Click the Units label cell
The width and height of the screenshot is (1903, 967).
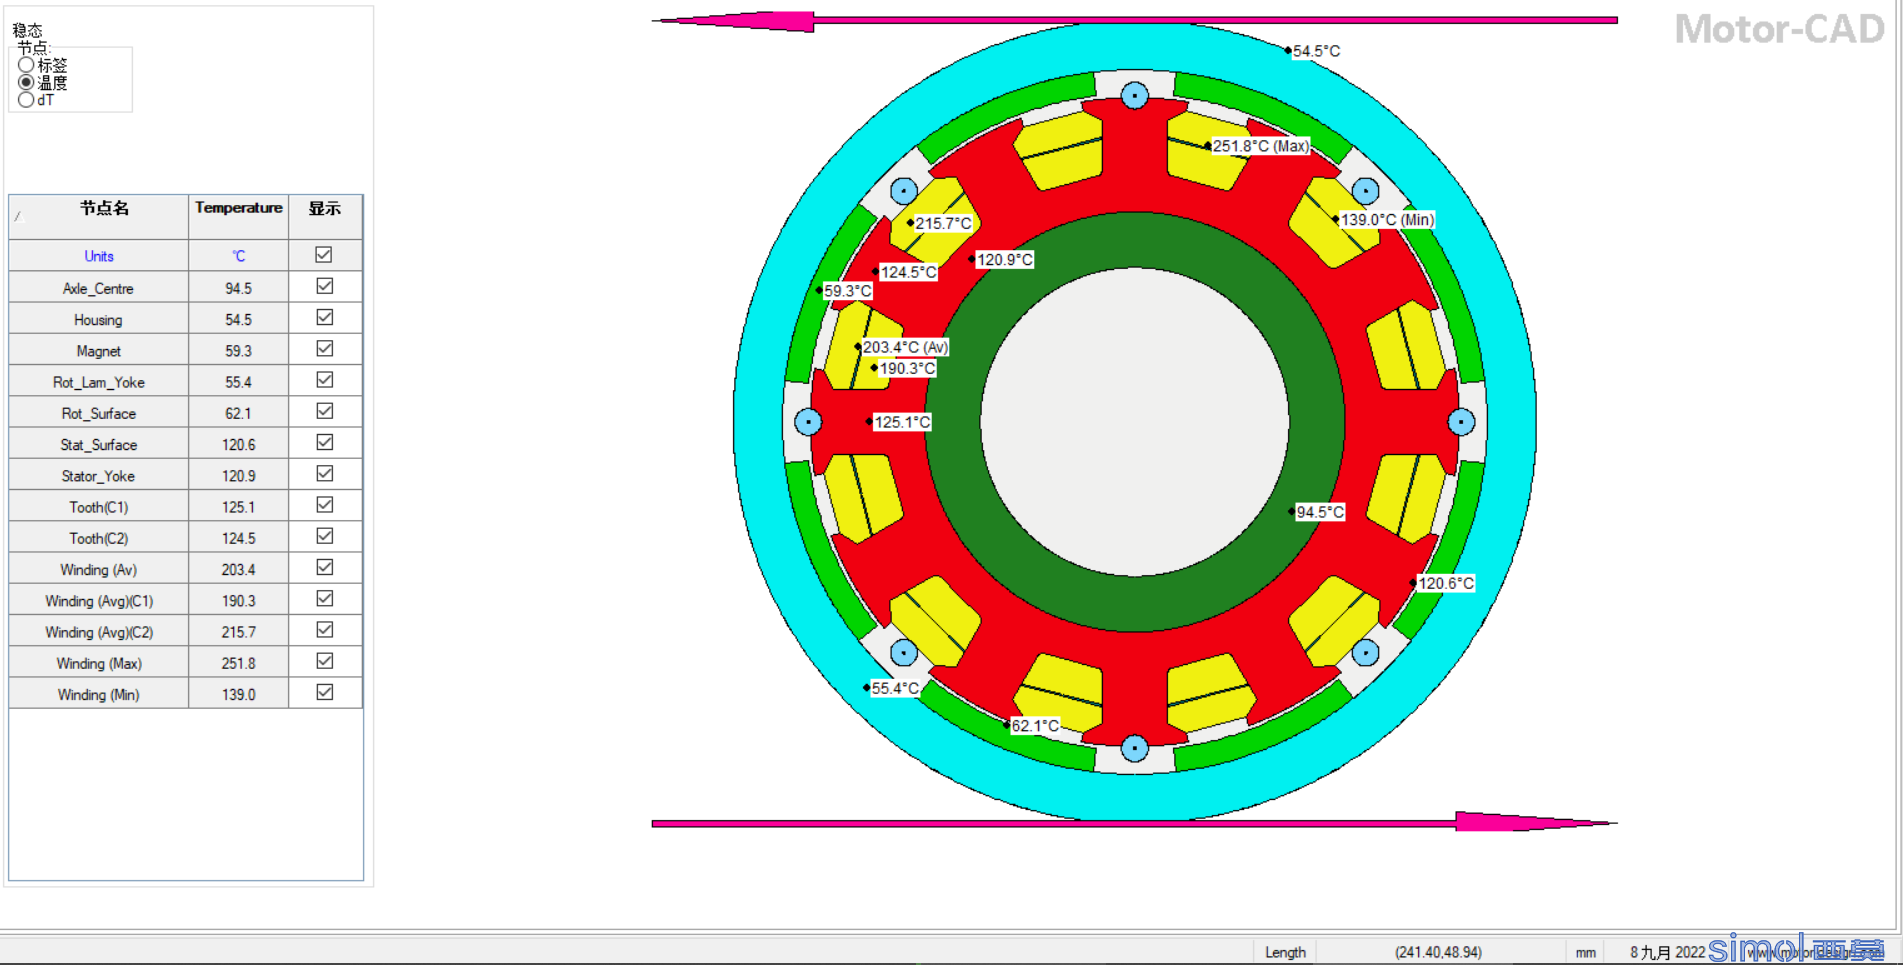99,256
